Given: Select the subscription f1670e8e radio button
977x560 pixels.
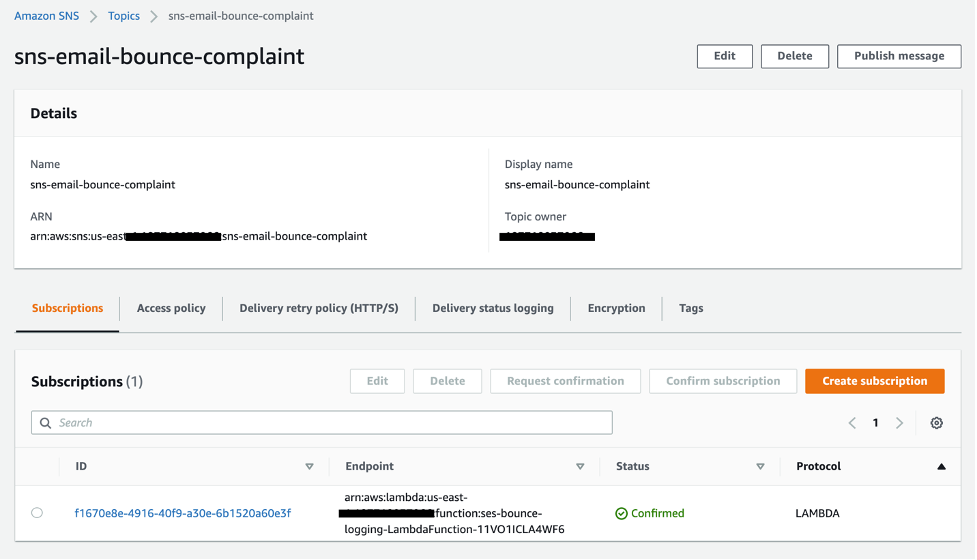Looking at the screenshot, I should coord(37,513).
